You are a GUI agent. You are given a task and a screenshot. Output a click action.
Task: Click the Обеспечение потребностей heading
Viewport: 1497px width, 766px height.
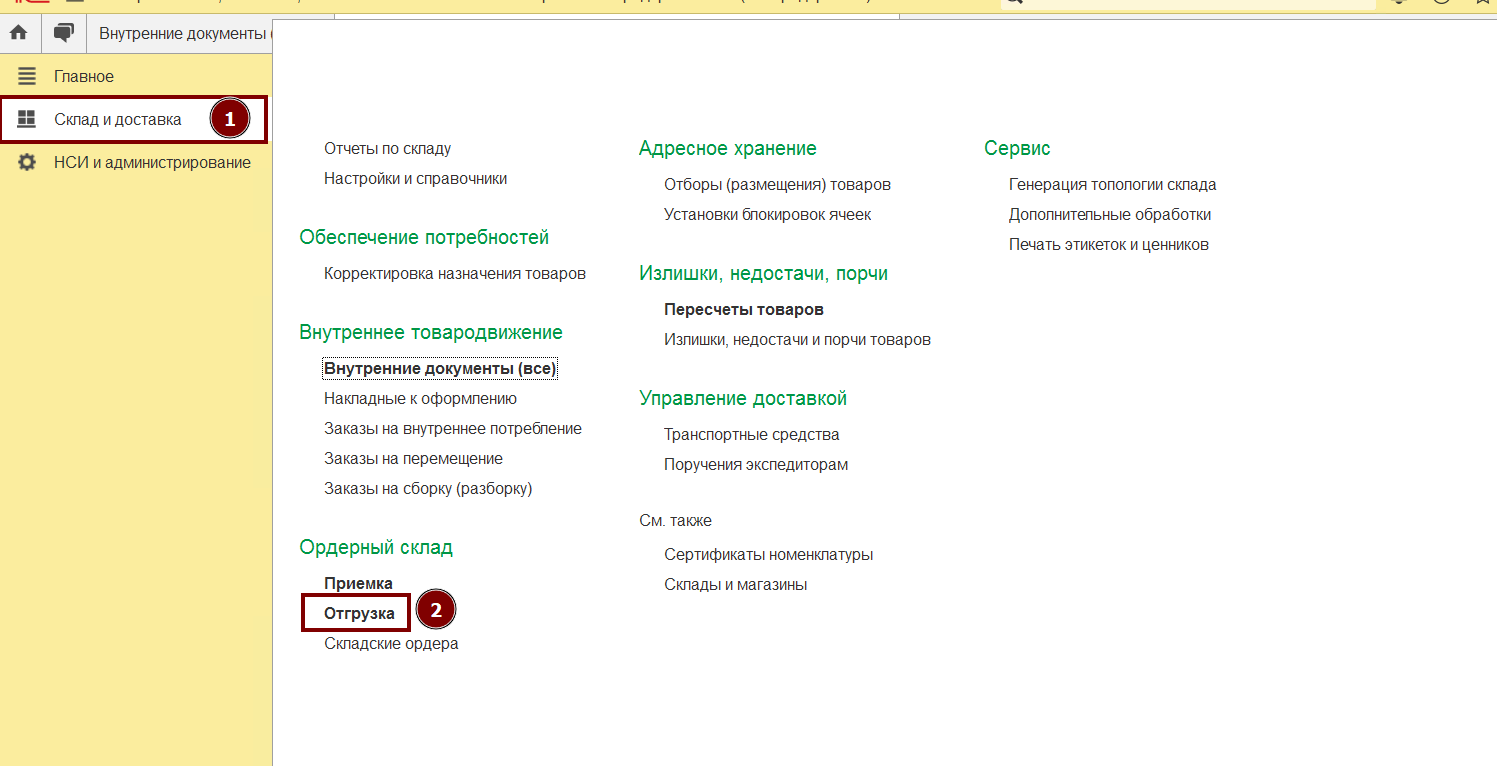click(x=424, y=238)
